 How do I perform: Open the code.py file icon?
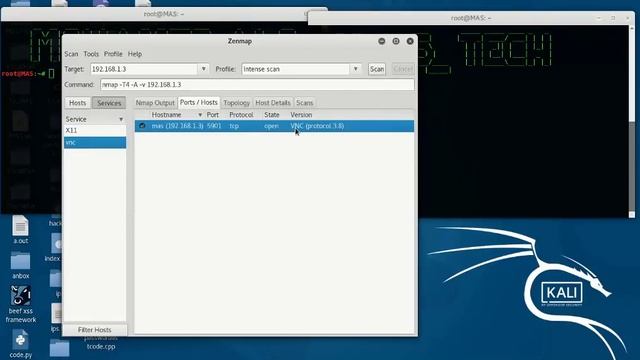click(20, 344)
